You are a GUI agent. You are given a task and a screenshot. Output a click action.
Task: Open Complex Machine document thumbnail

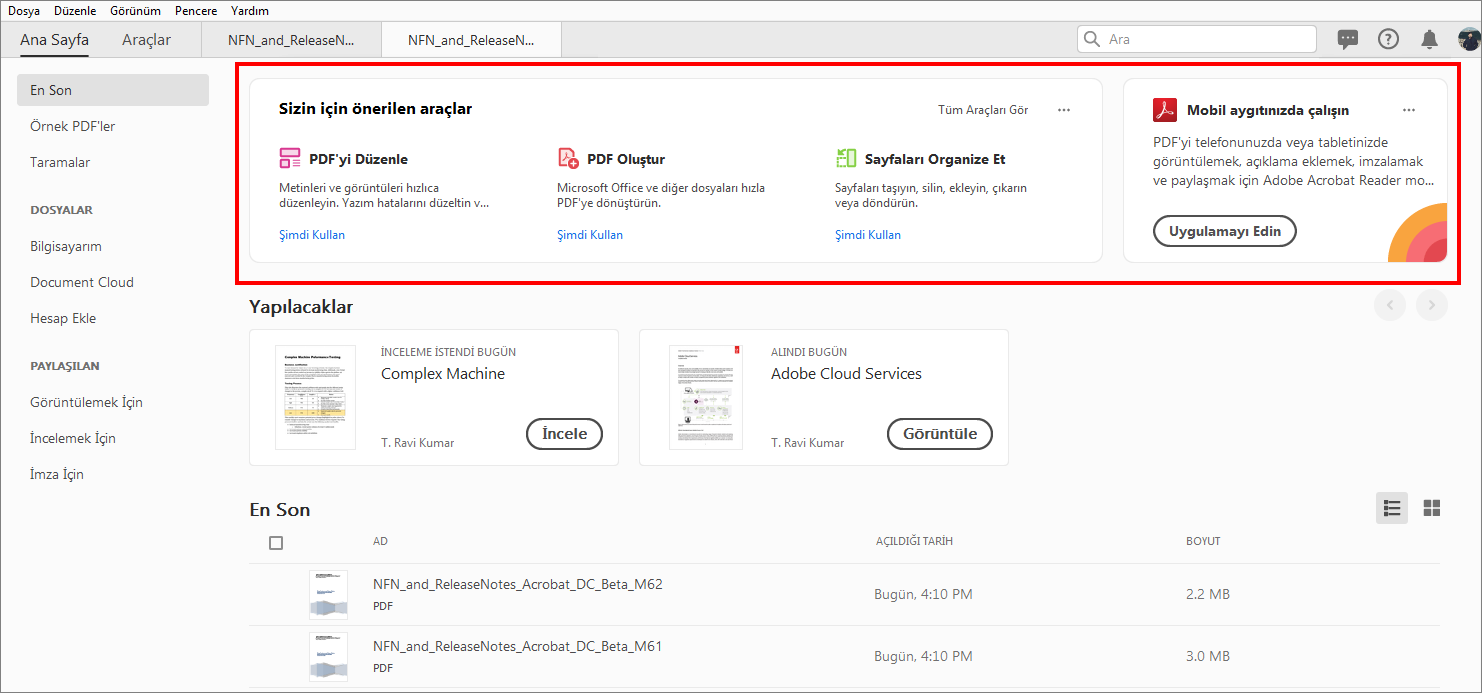[x=315, y=397]
